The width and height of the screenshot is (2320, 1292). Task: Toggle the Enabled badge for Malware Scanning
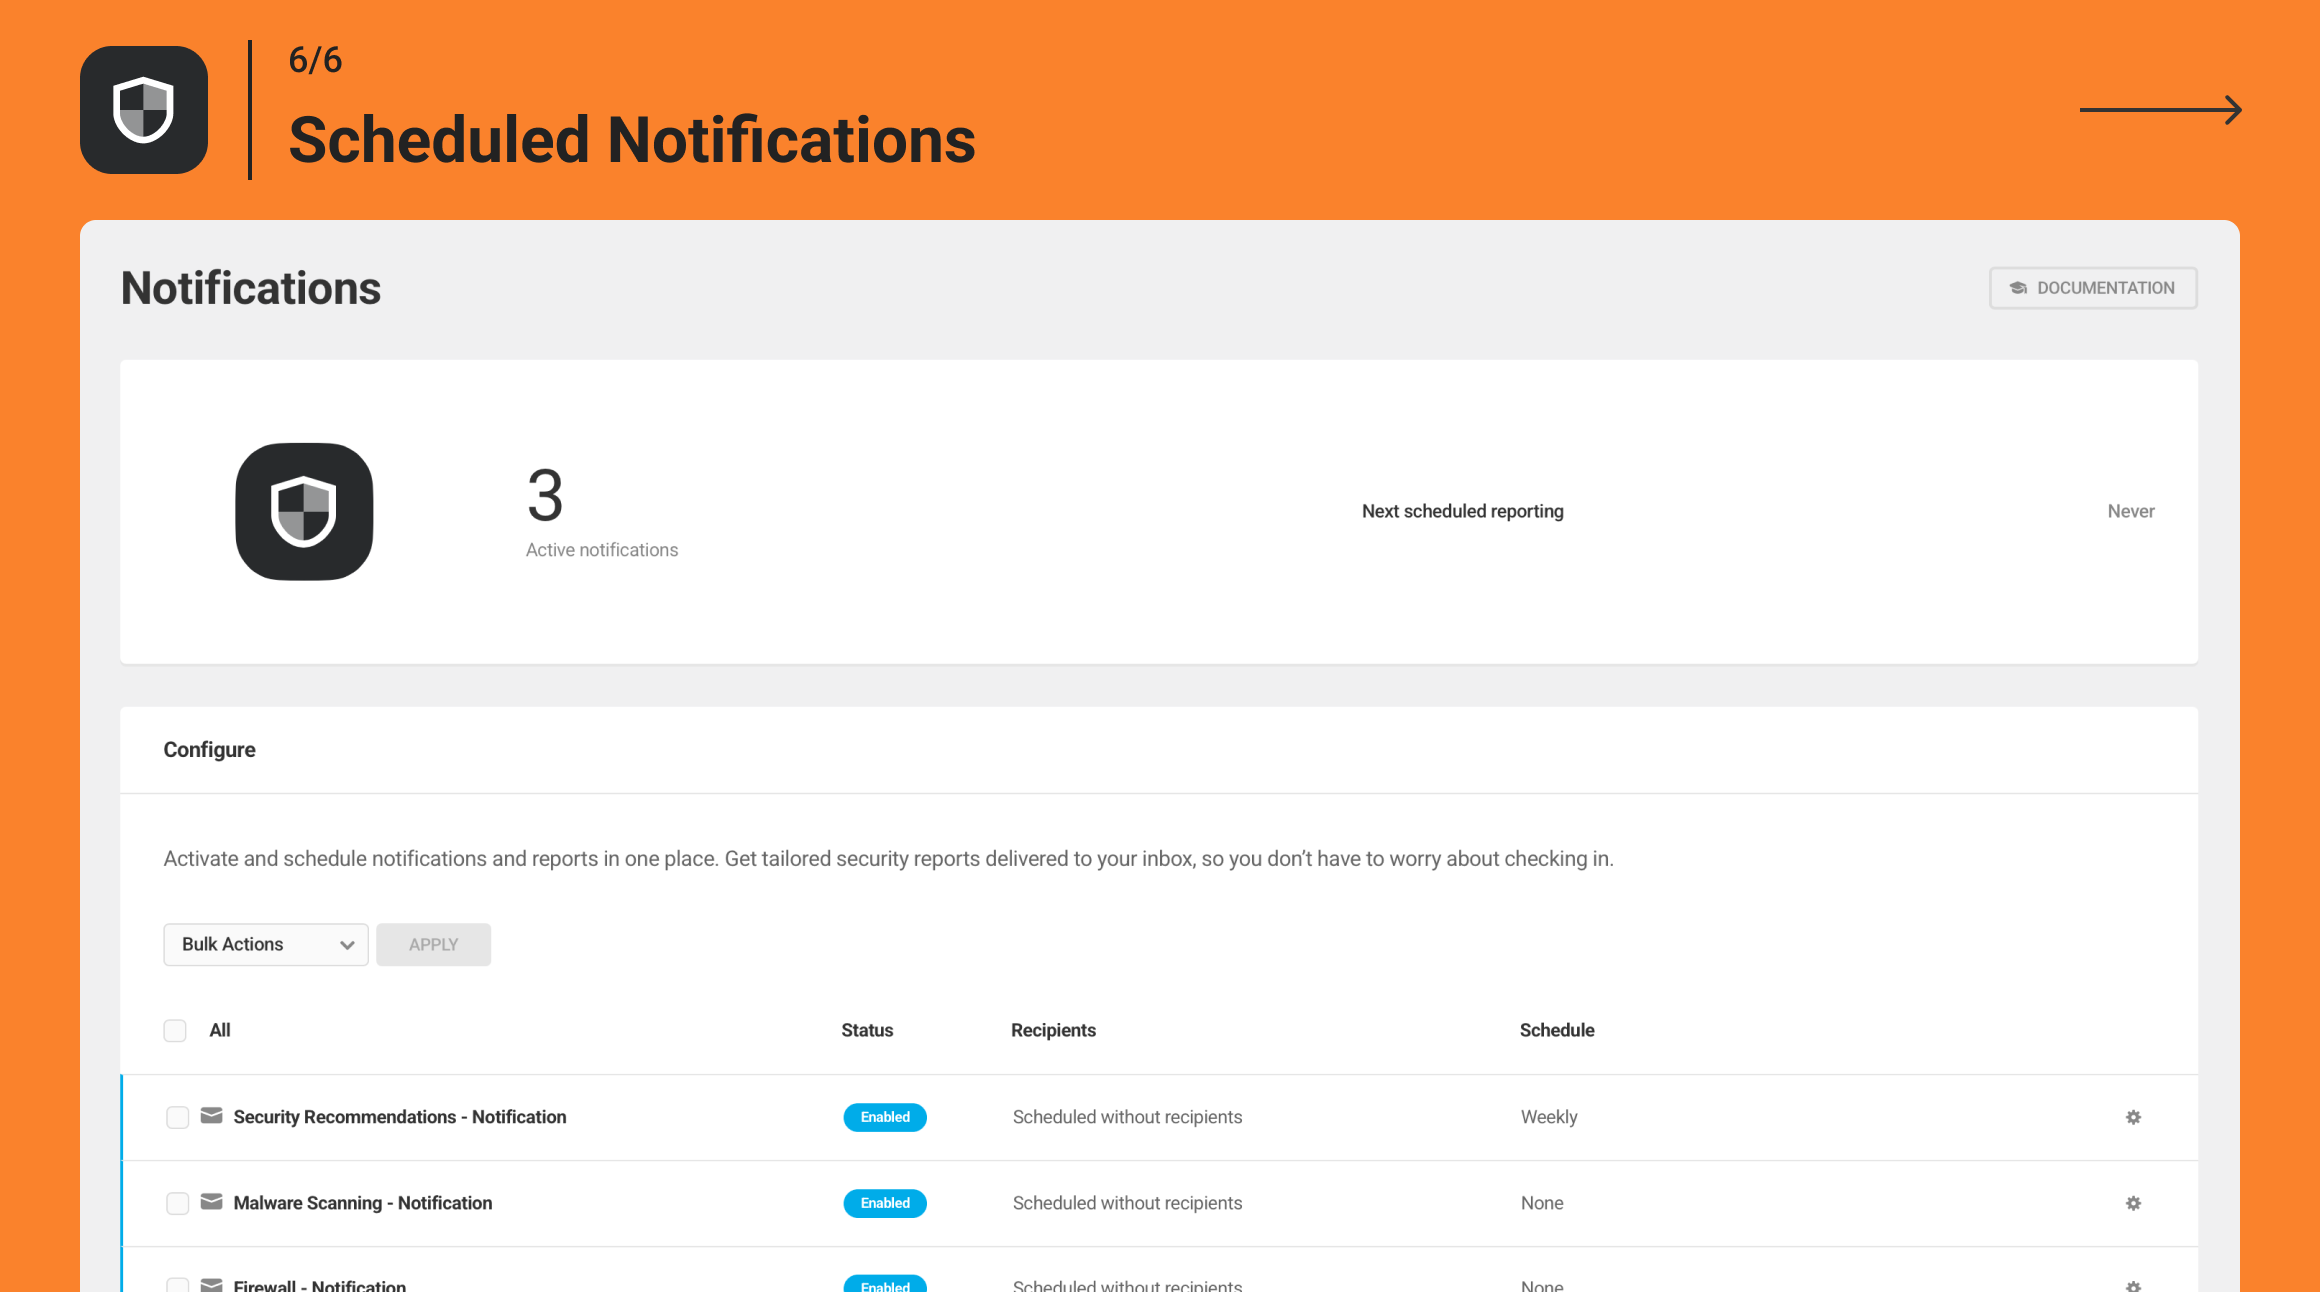[x=884, y=1203]
